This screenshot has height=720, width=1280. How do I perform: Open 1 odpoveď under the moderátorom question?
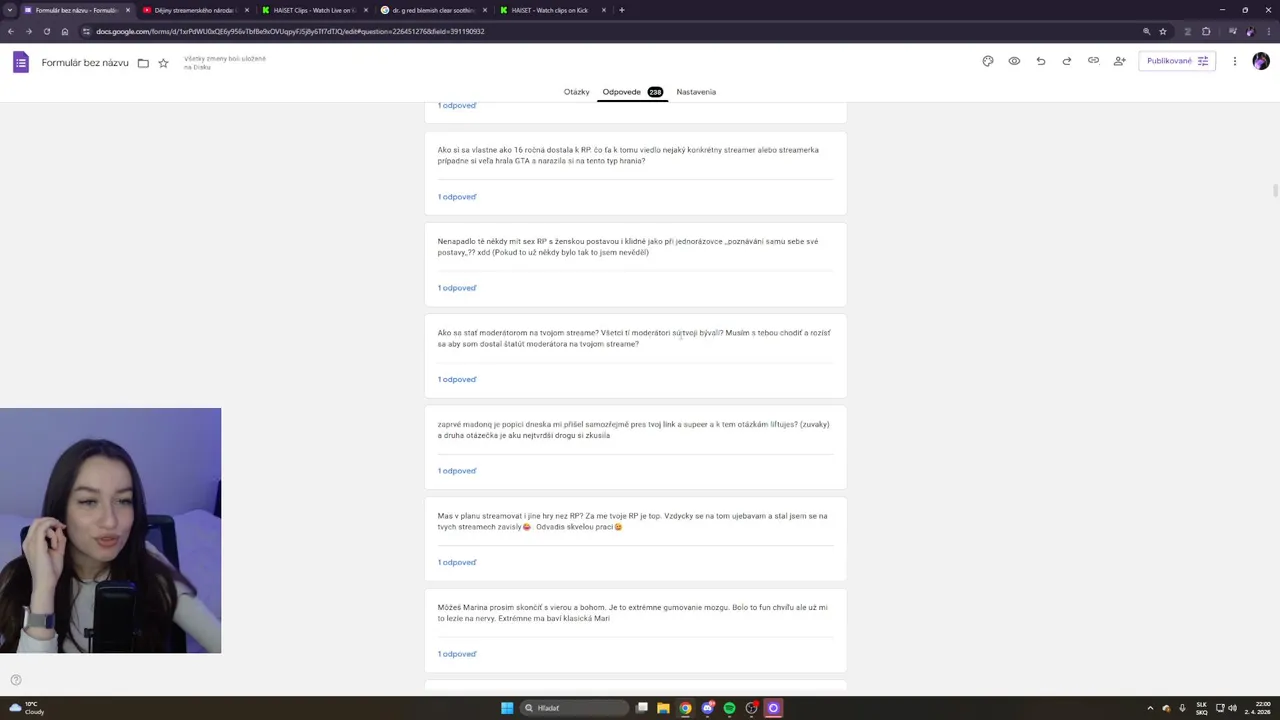coord(457,379)
